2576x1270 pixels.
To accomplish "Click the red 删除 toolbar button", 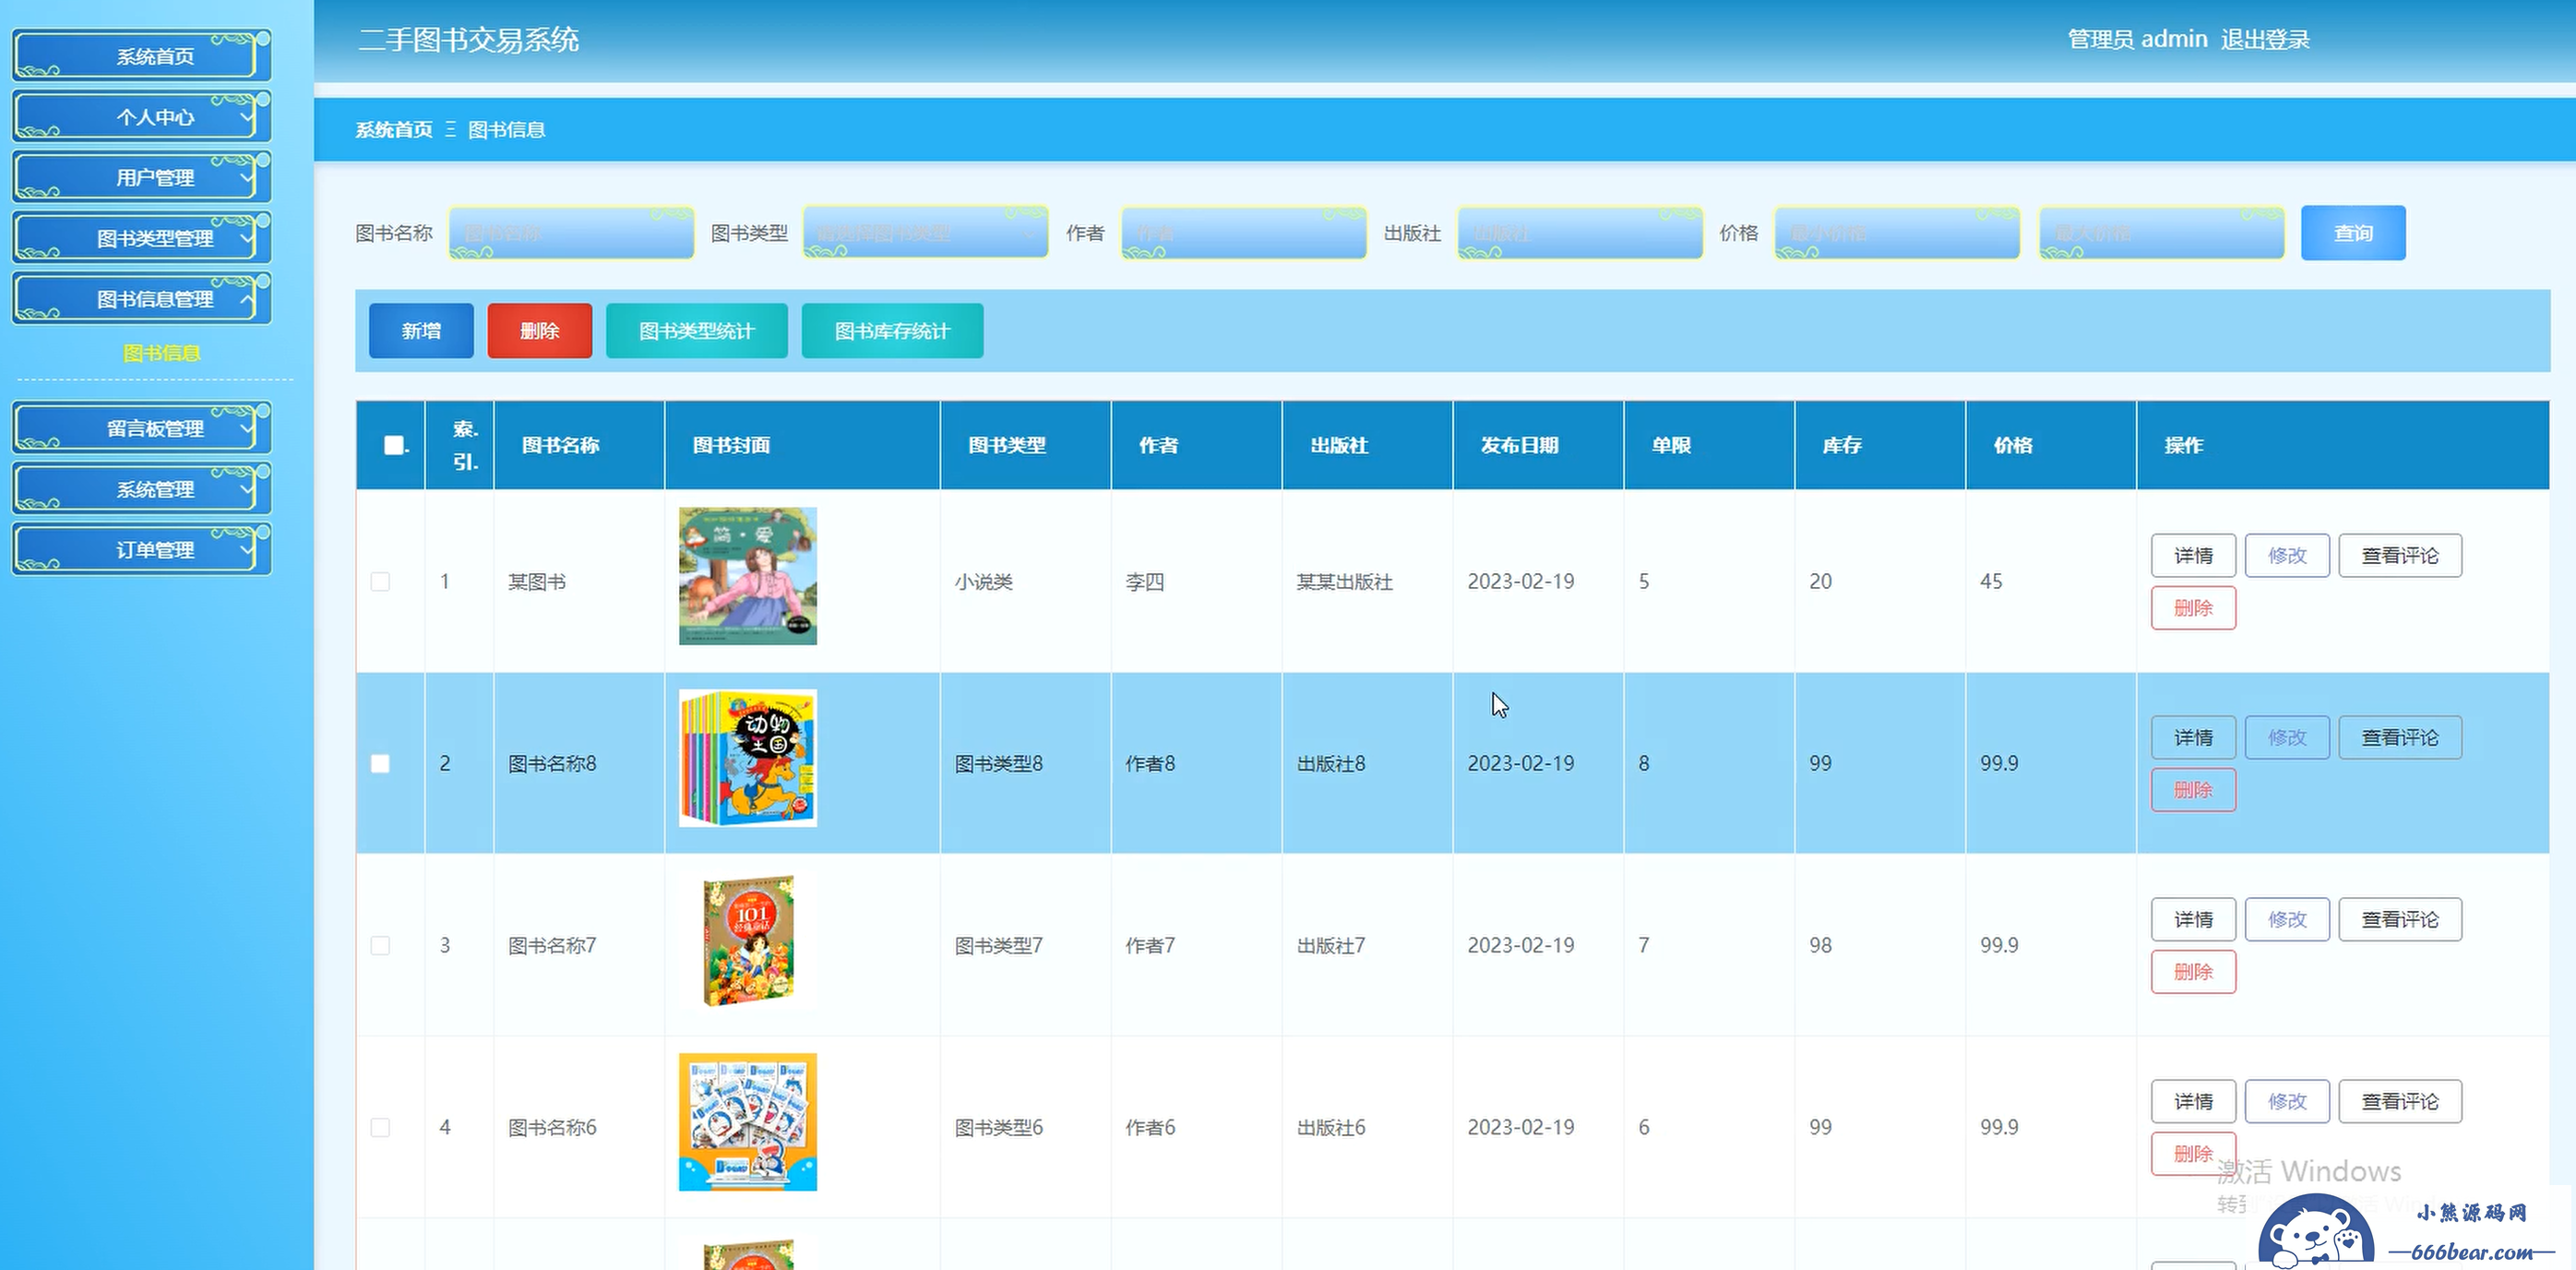I will 540,331.
